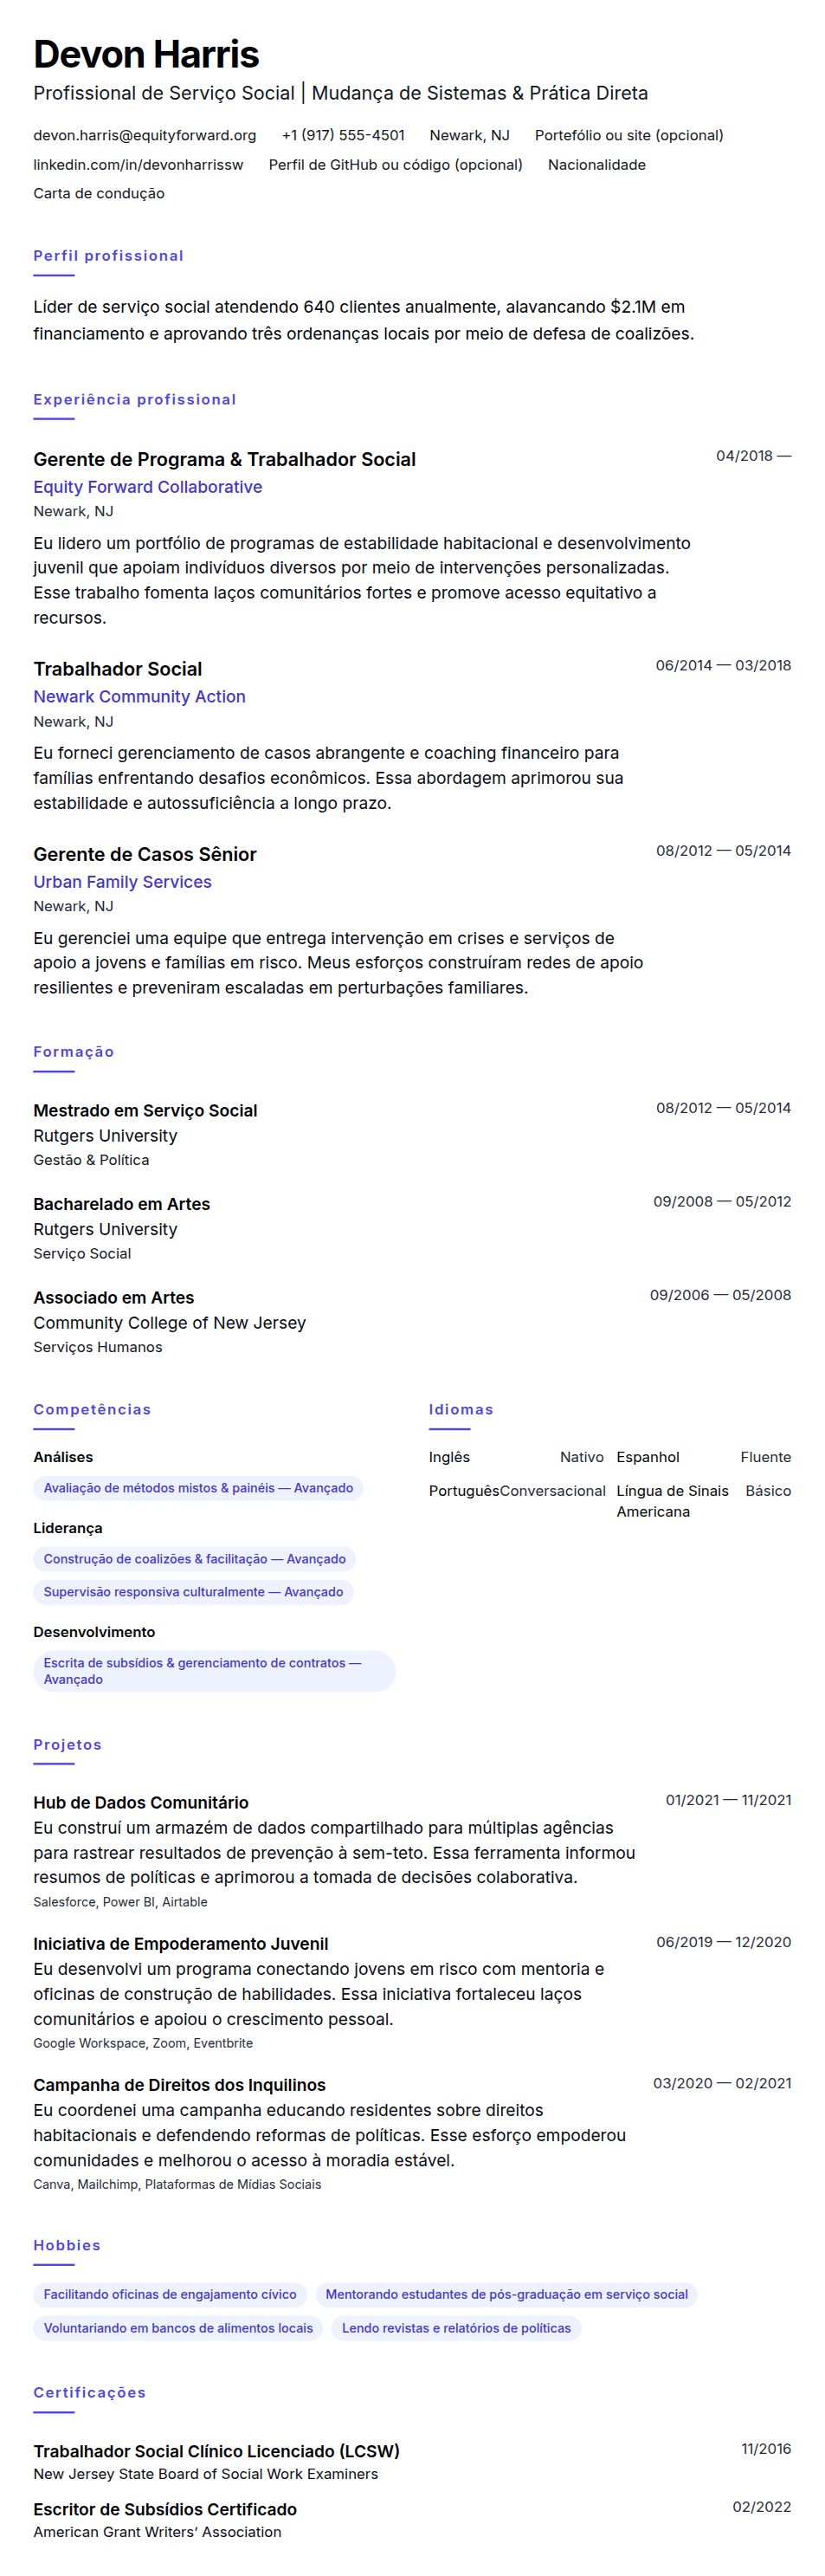Select Trabalhador Social Clínico Licenciado (LCSW)
The height and width of the screenshot is (2576, 825).
[217, 2451]
